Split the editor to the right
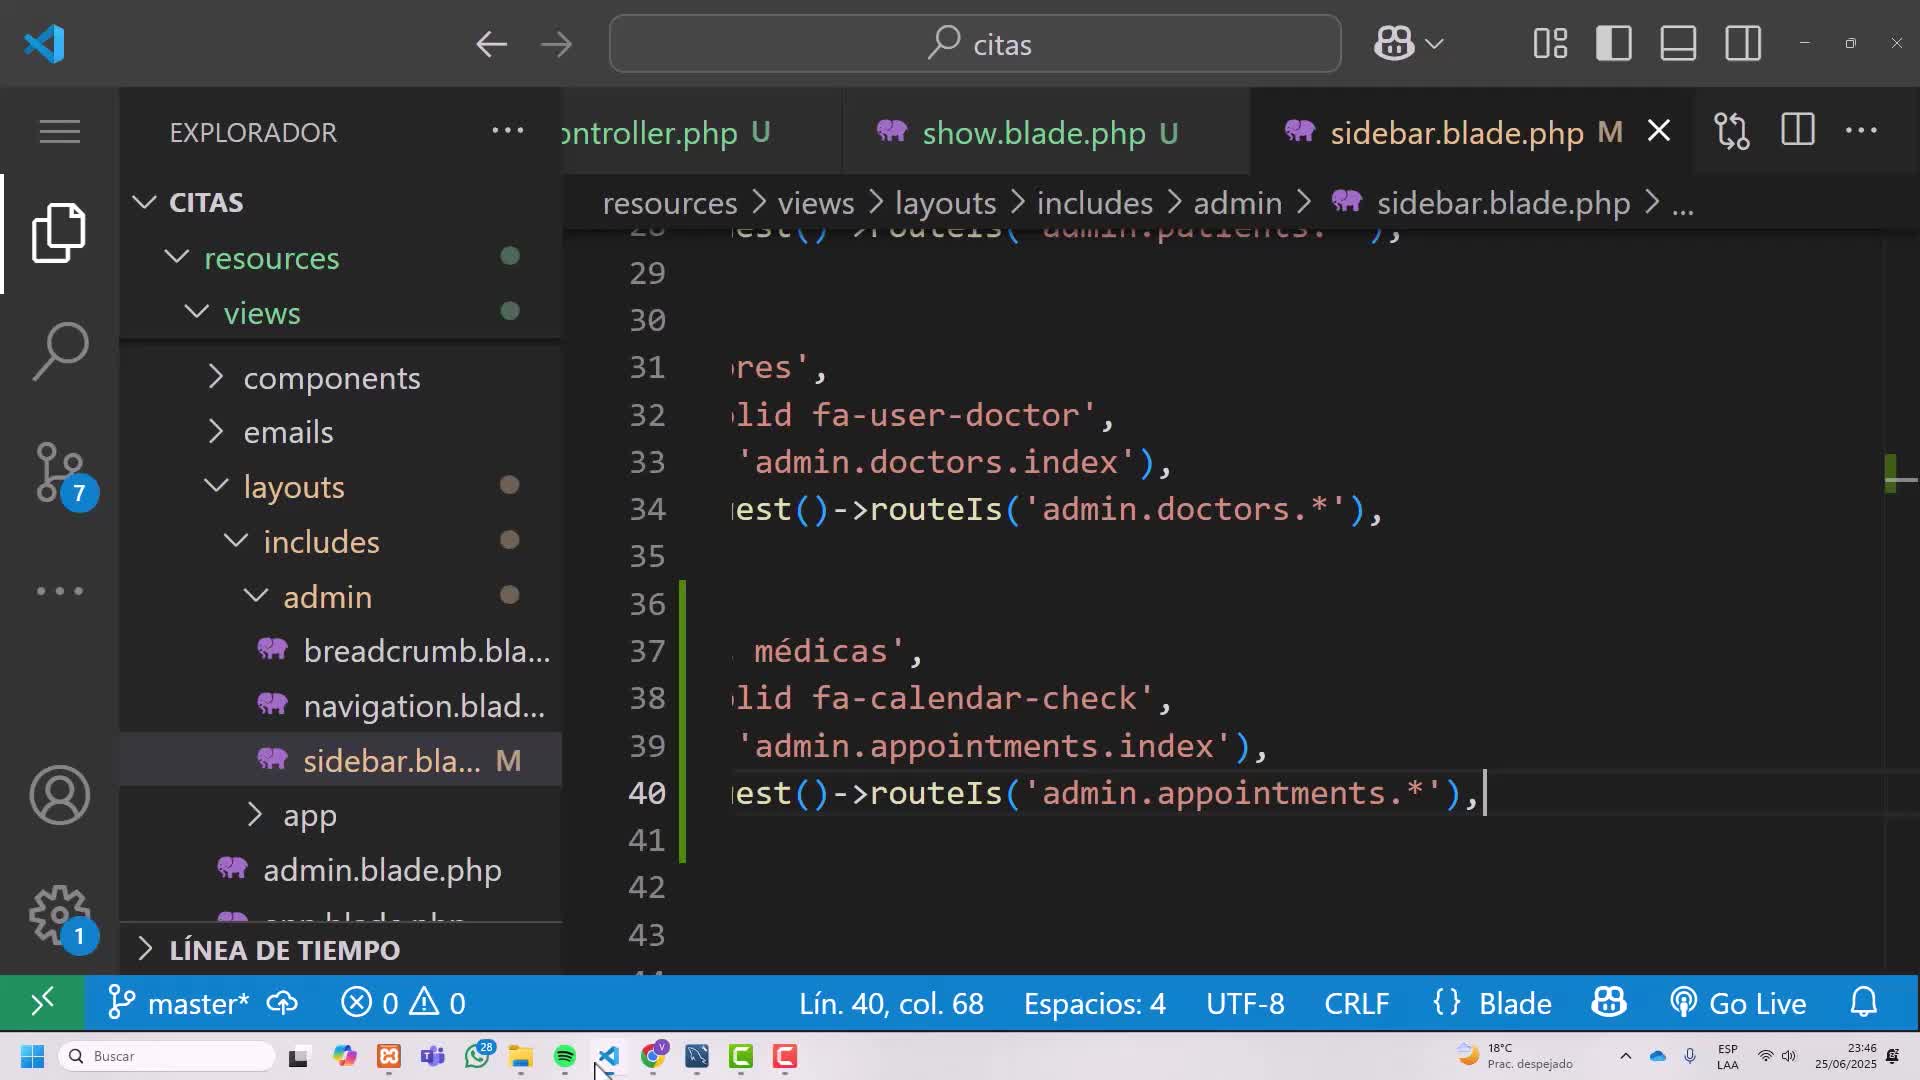1920x1080 pixels. point(1797,131)
